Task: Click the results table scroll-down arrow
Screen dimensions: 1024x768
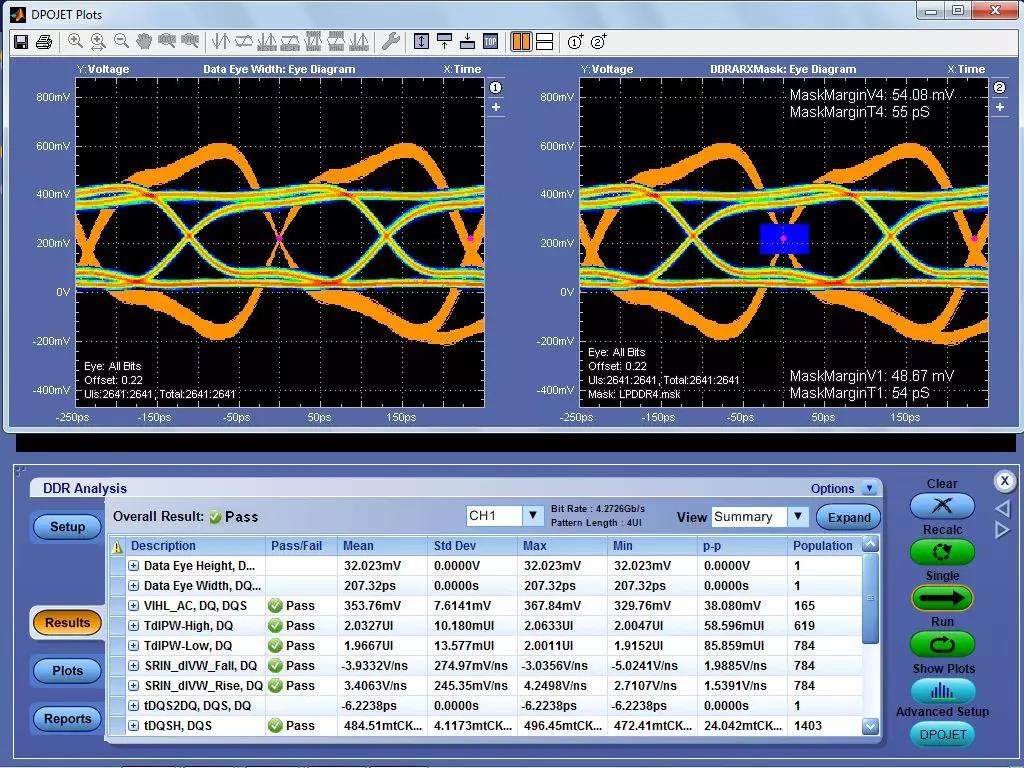Action: pyautogui.click(x=870, y=727)
